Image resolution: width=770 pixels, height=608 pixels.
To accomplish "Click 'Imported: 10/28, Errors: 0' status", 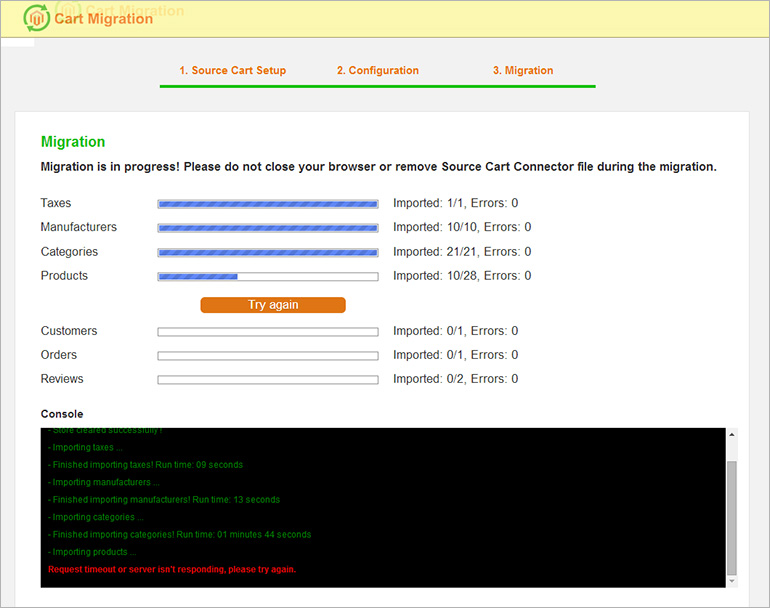I will [462, 276].
